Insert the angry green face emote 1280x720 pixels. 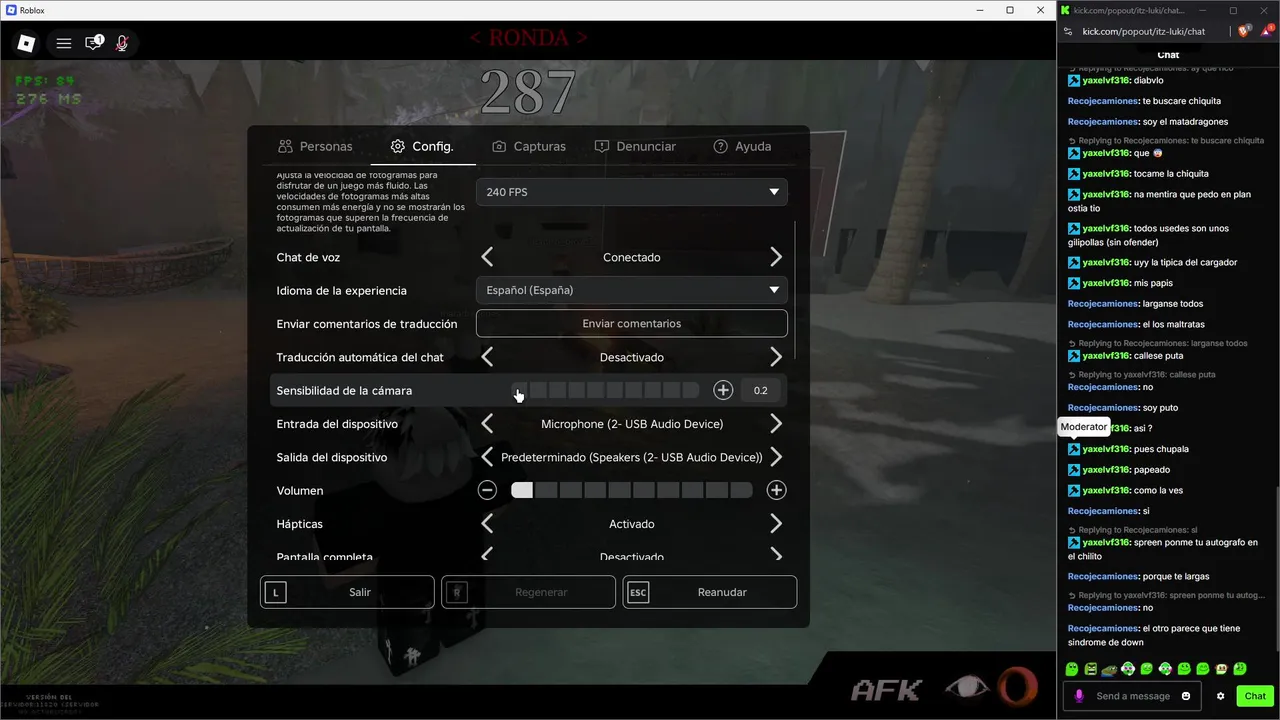click(1090, 668)
